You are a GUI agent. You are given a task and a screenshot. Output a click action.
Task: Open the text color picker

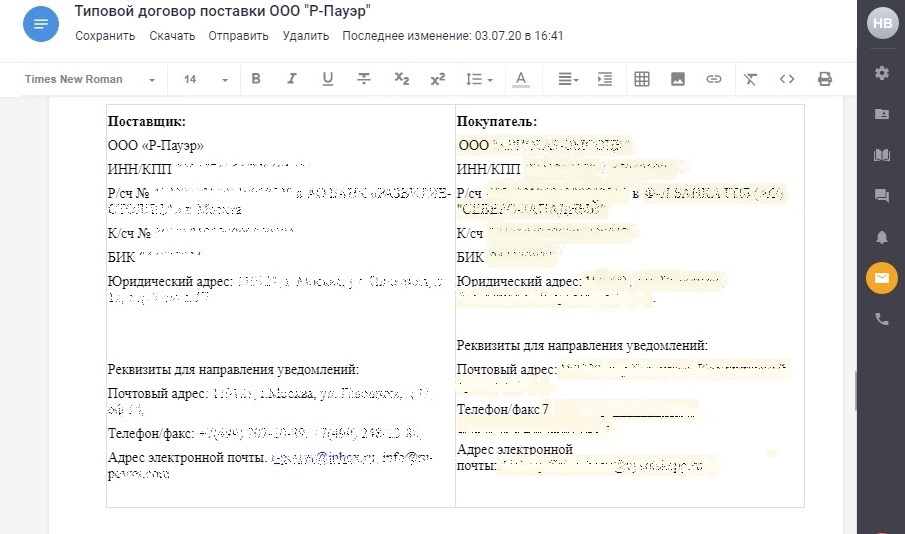click(x=520, y=79)
